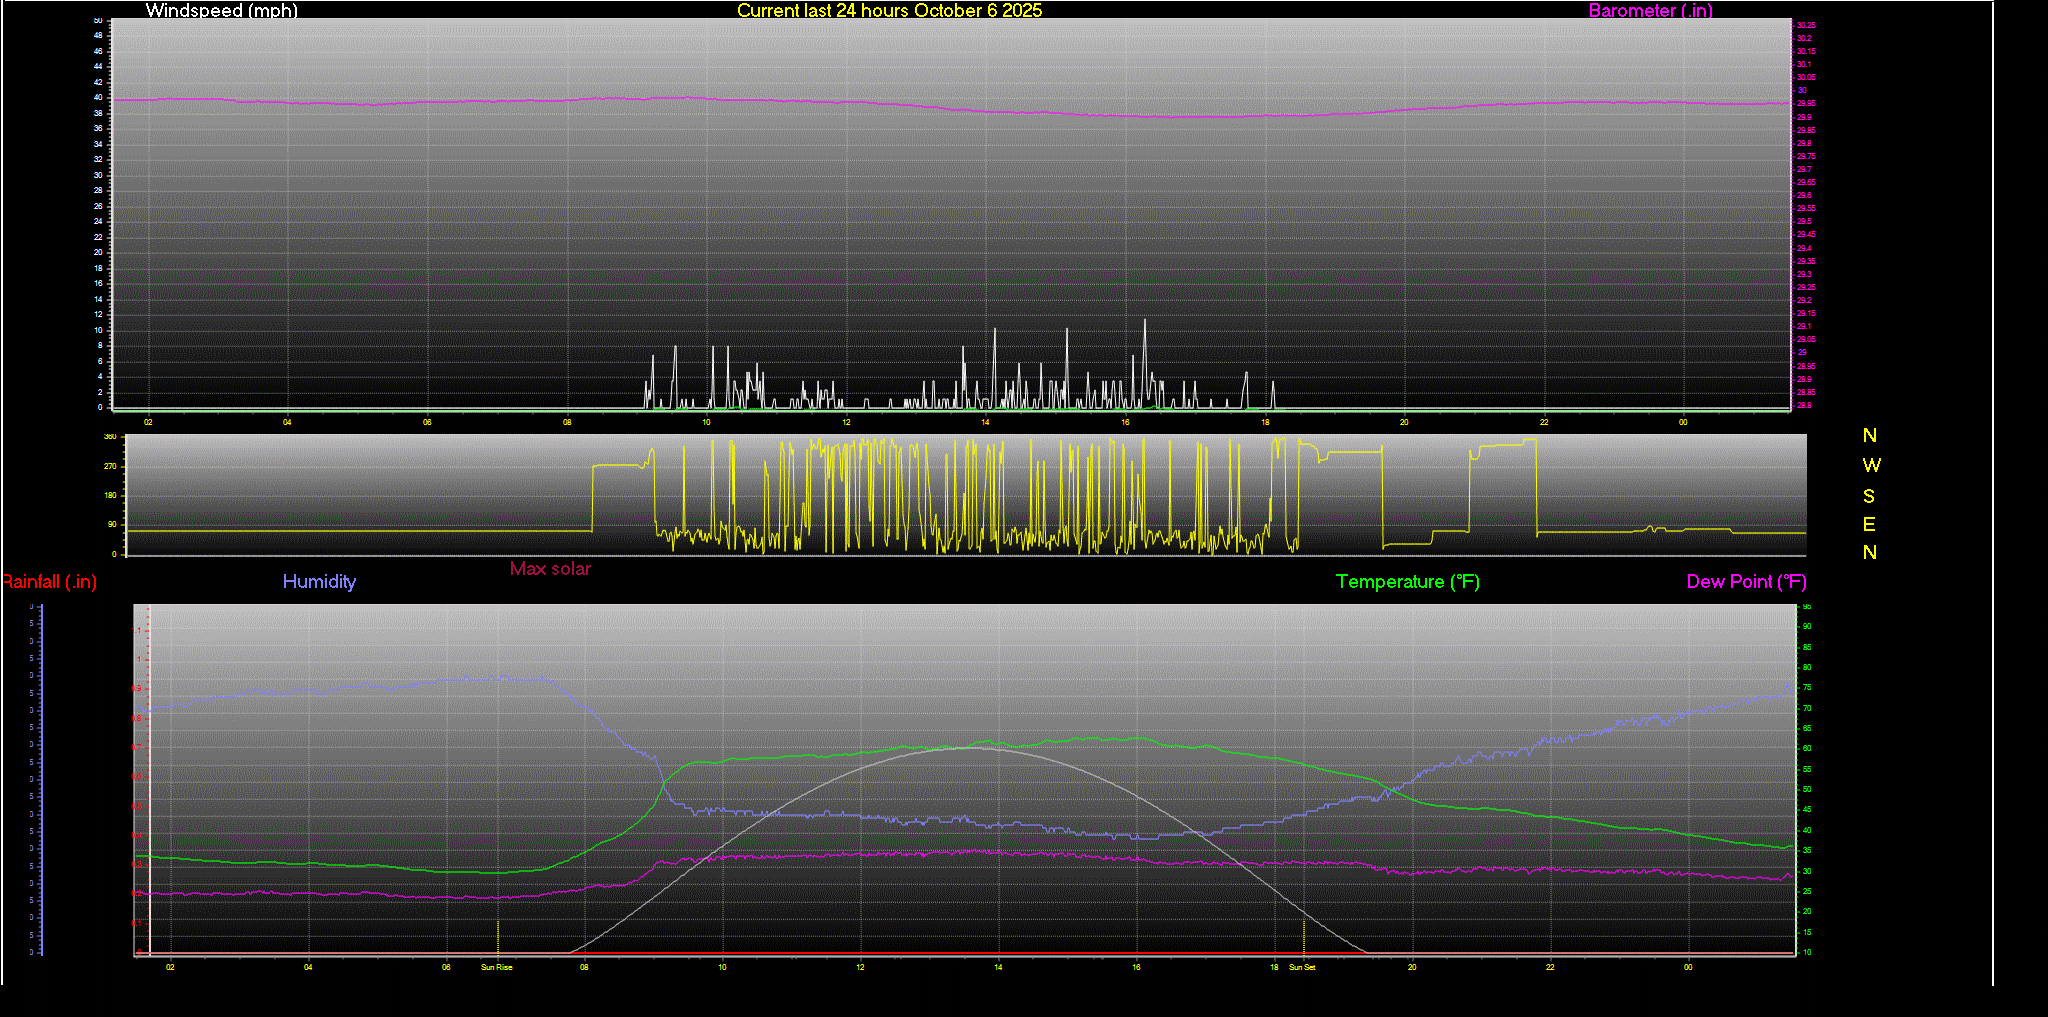Click the Dew Point (°F) legend label
The width and height of the screenshot is (2048, 1017).
[1746, 582]
